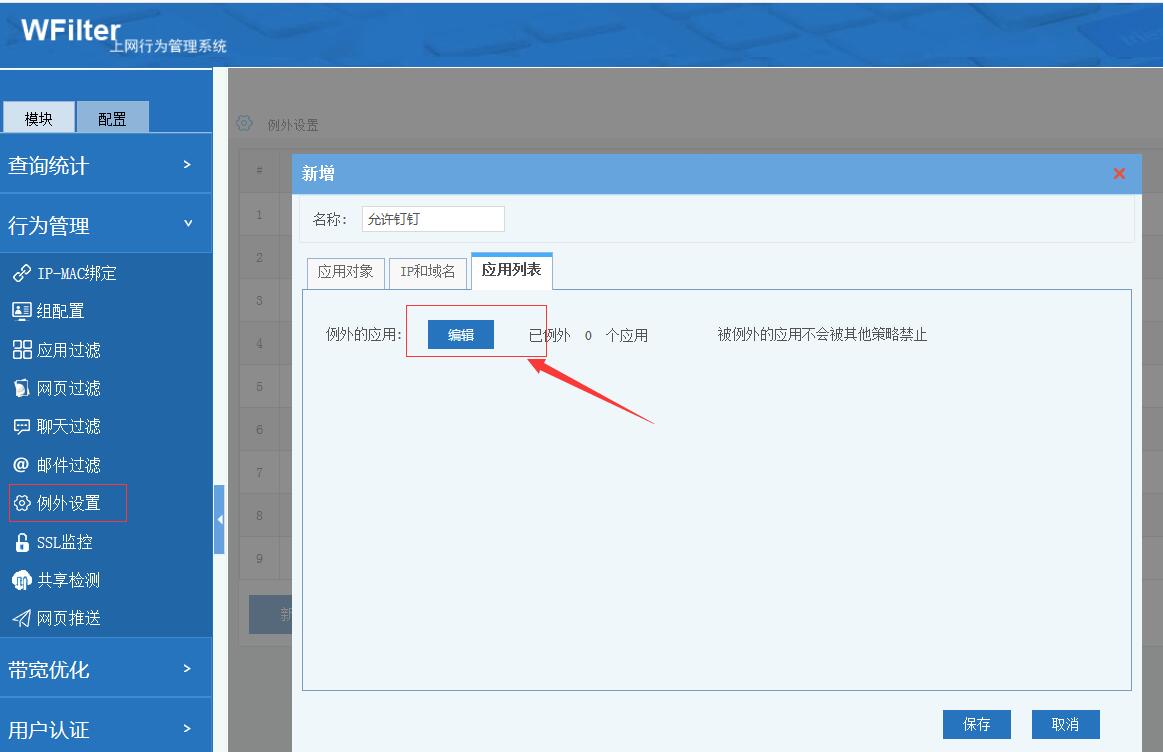1163x752 pixels.
Task: Switch to the 应用对象 tab
Action: (x=344, y=271)
